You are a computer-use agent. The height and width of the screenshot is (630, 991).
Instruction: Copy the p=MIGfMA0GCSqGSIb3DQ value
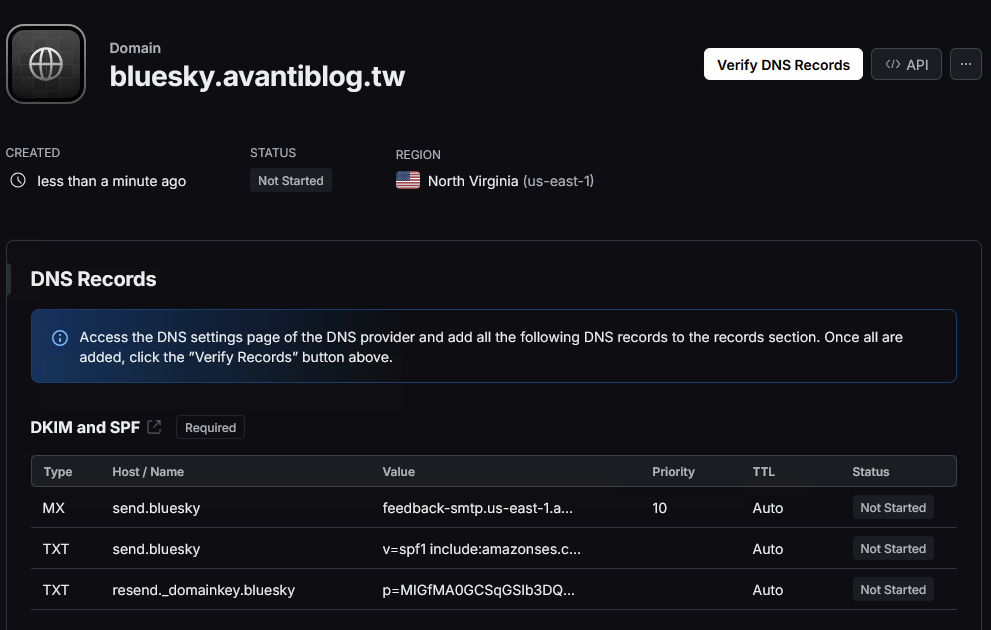coord(478,590)
